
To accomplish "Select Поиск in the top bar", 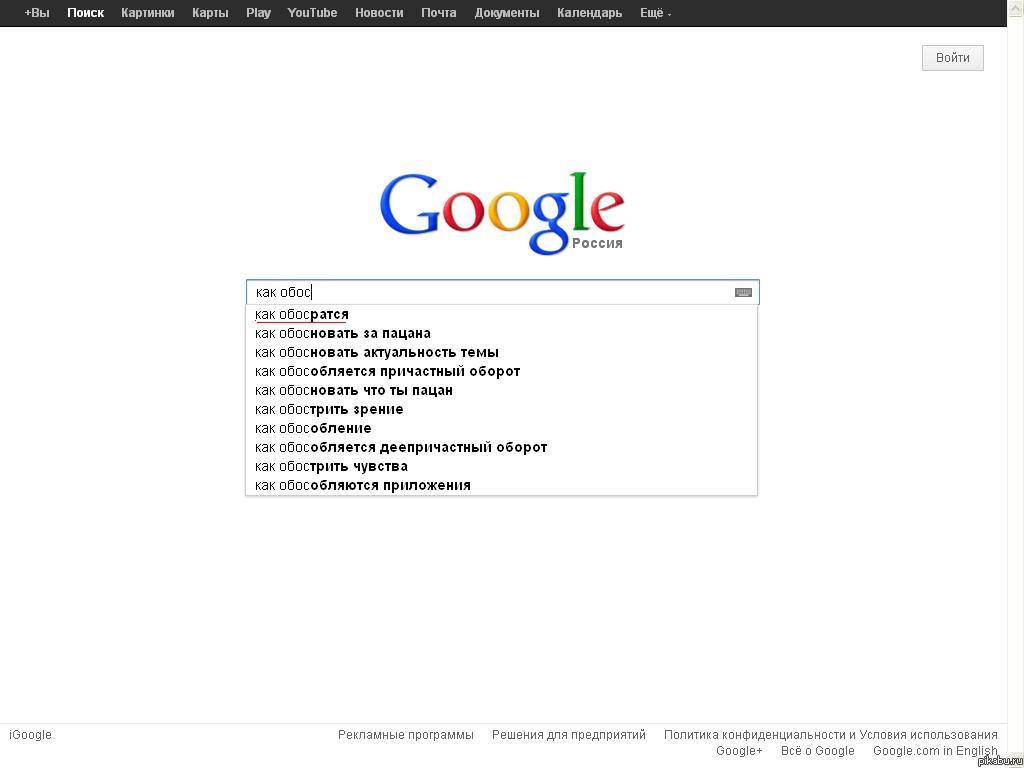I will 86,13.
